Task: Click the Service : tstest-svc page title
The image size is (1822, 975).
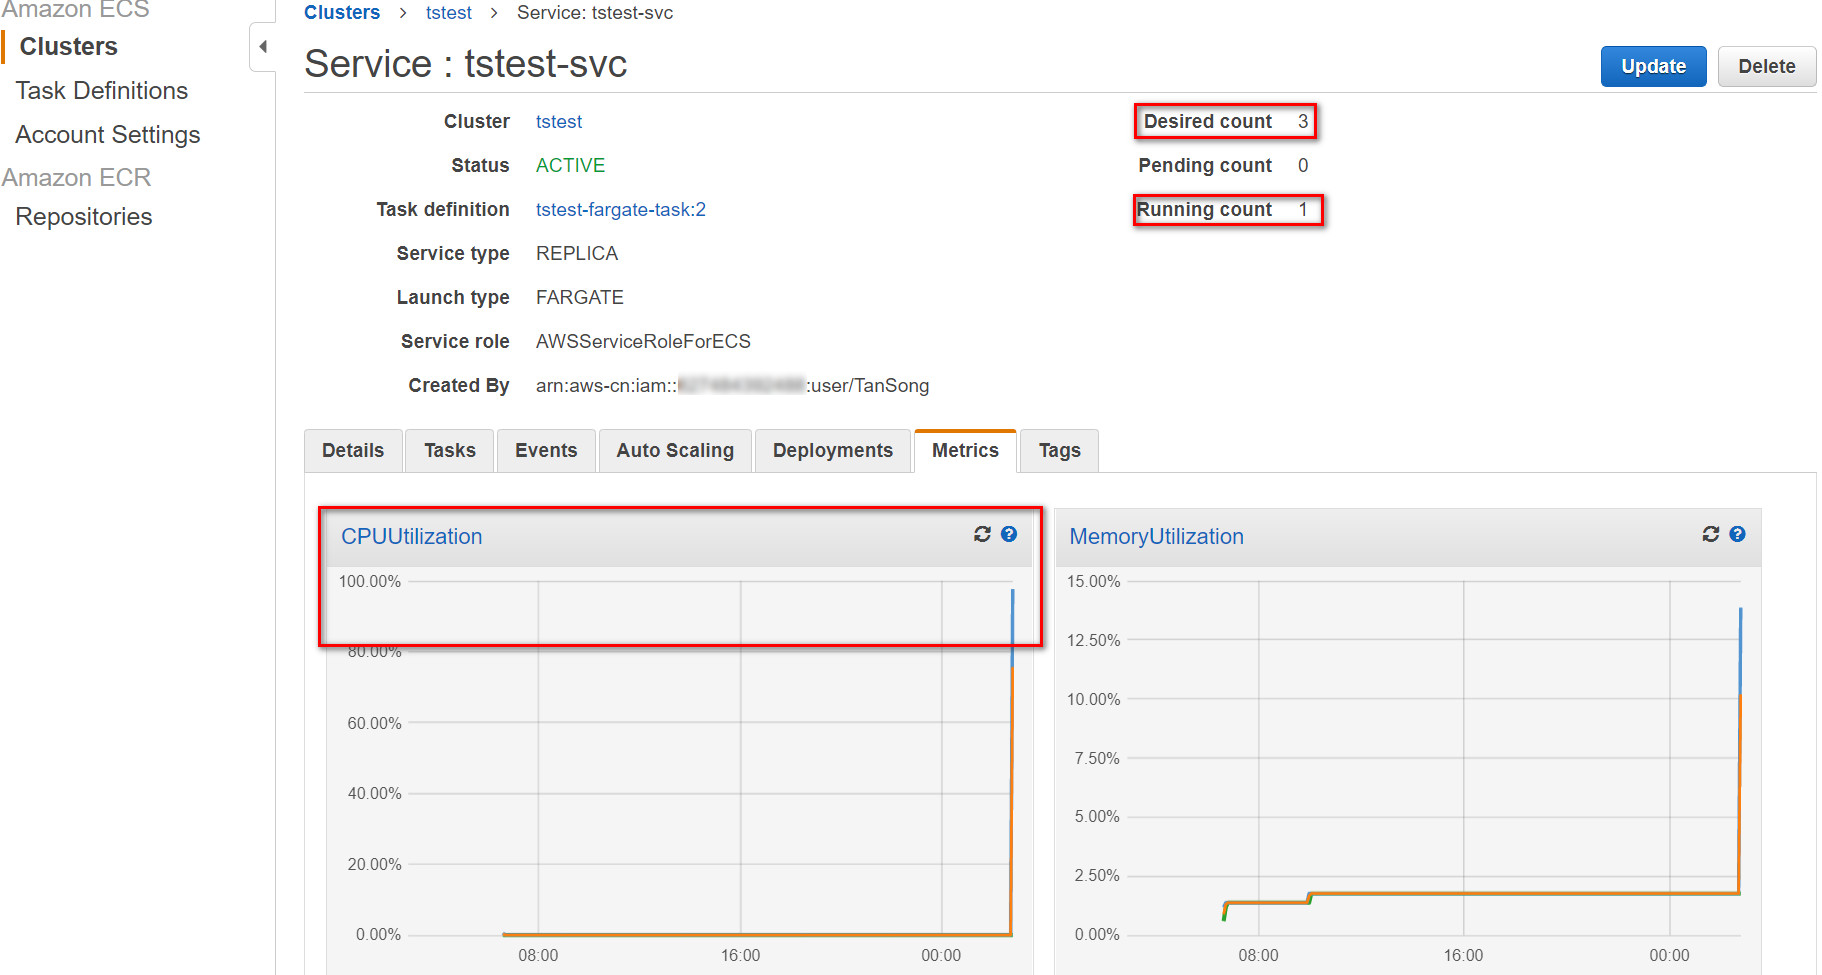Action: pyautogui.click(x=466, y=64)
